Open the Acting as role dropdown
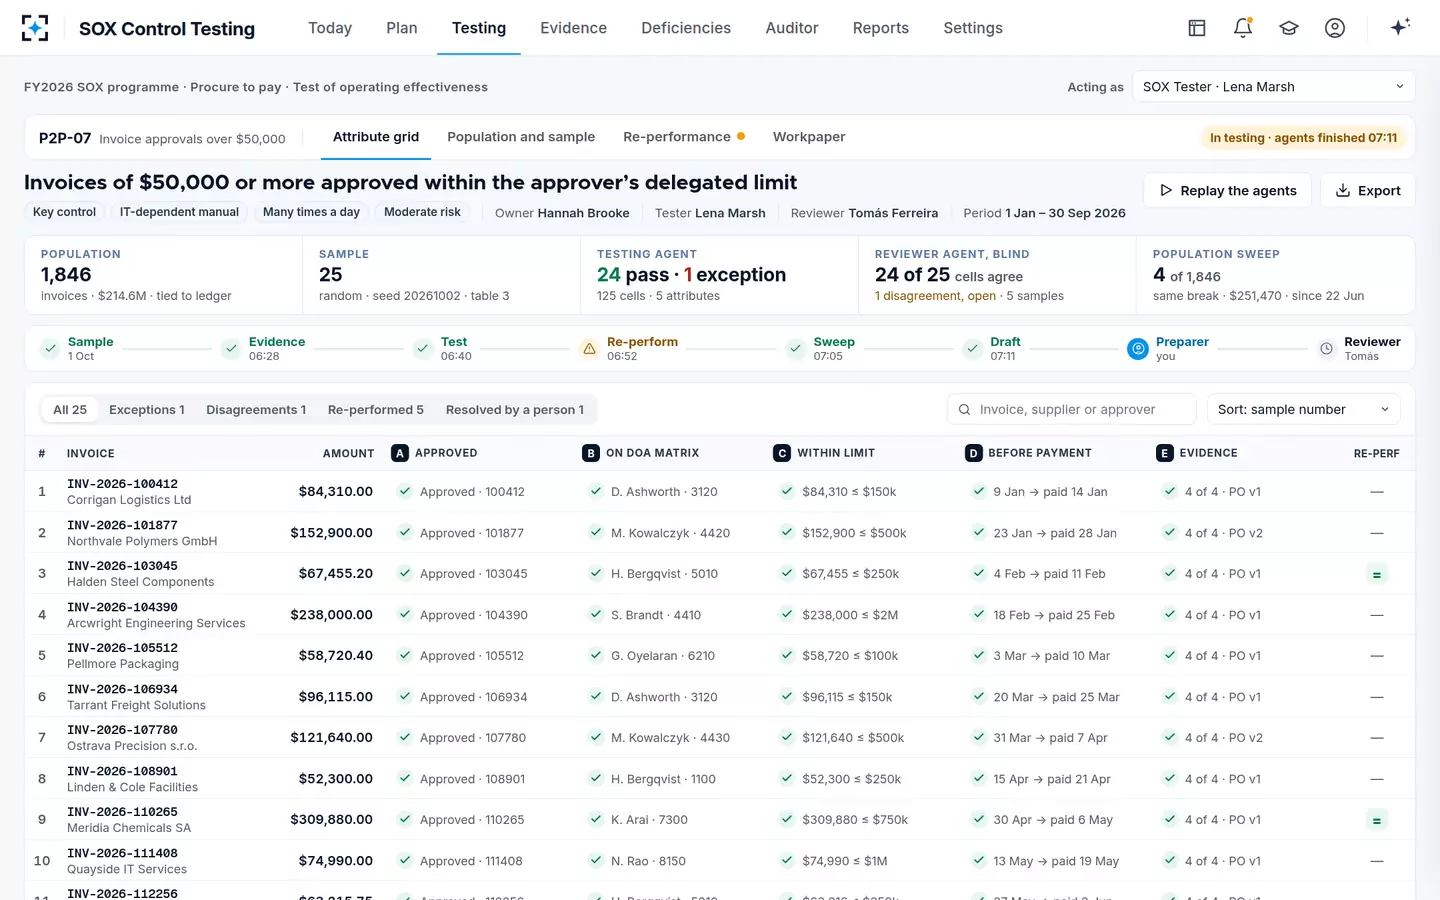The image size is (1440, 900). coord(1273,87)
